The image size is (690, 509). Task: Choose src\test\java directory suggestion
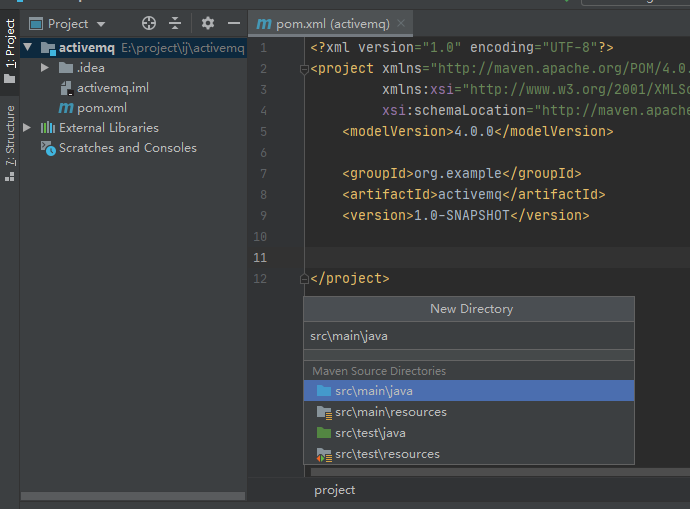click(370, 433)
